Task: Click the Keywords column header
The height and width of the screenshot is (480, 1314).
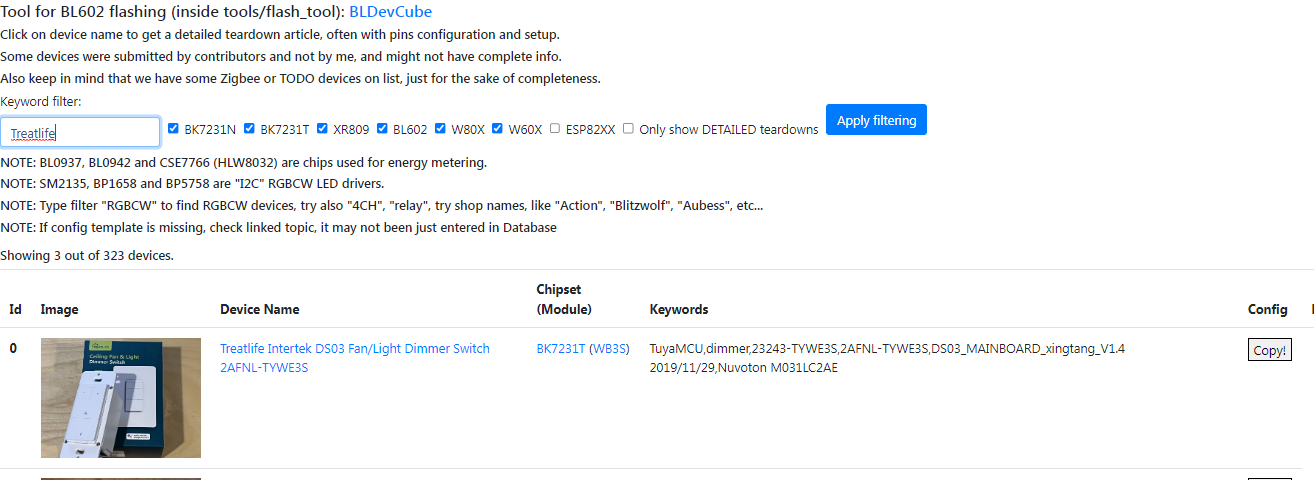Action: [679, 310]
